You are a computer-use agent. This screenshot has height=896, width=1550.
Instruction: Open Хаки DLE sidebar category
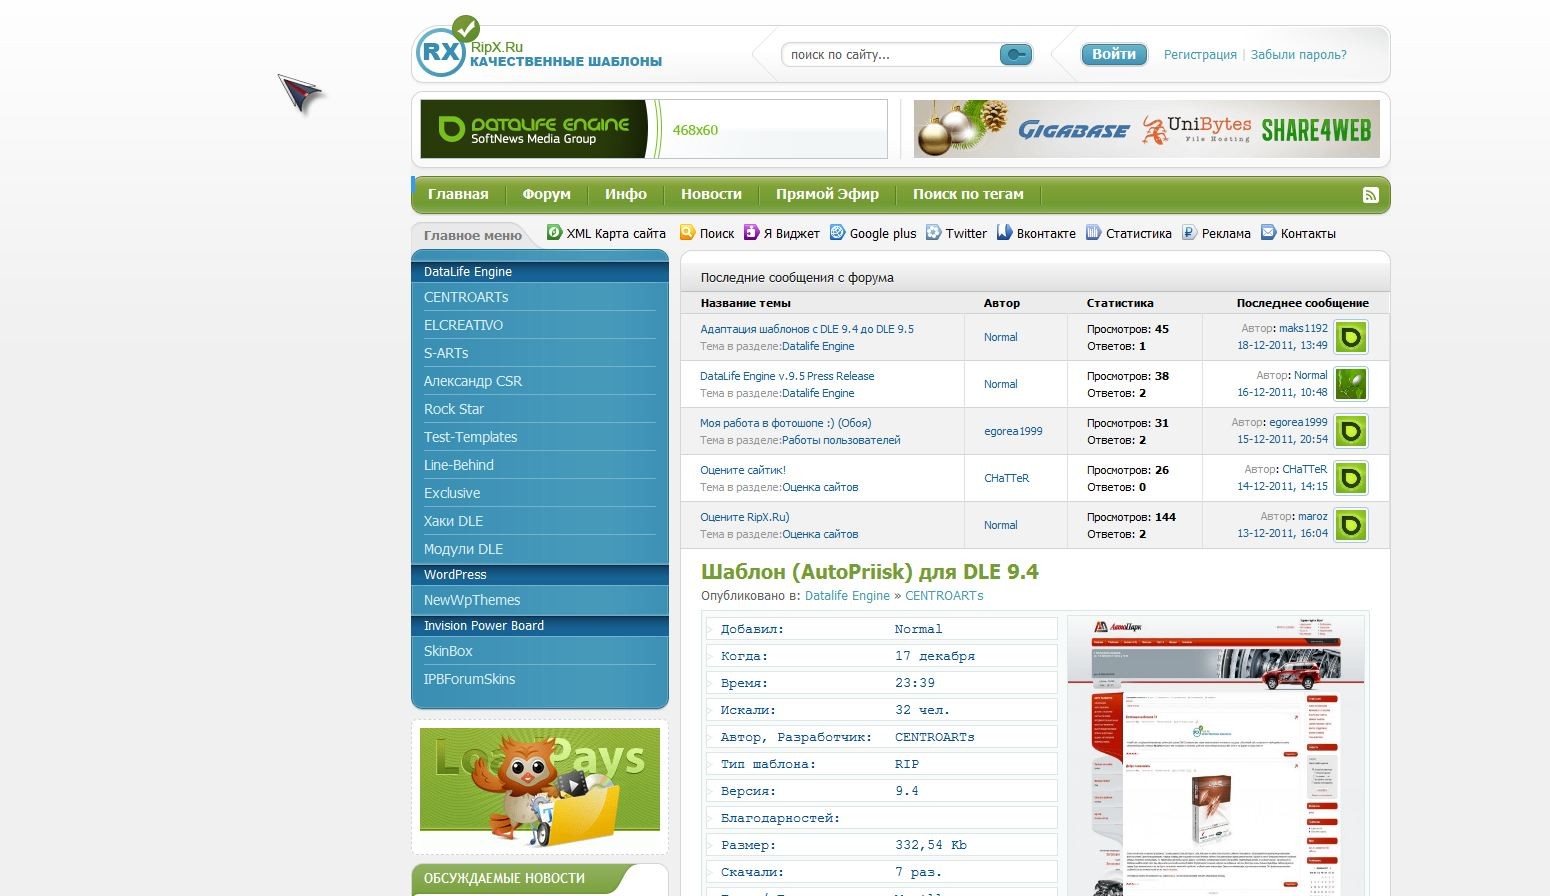453,521
